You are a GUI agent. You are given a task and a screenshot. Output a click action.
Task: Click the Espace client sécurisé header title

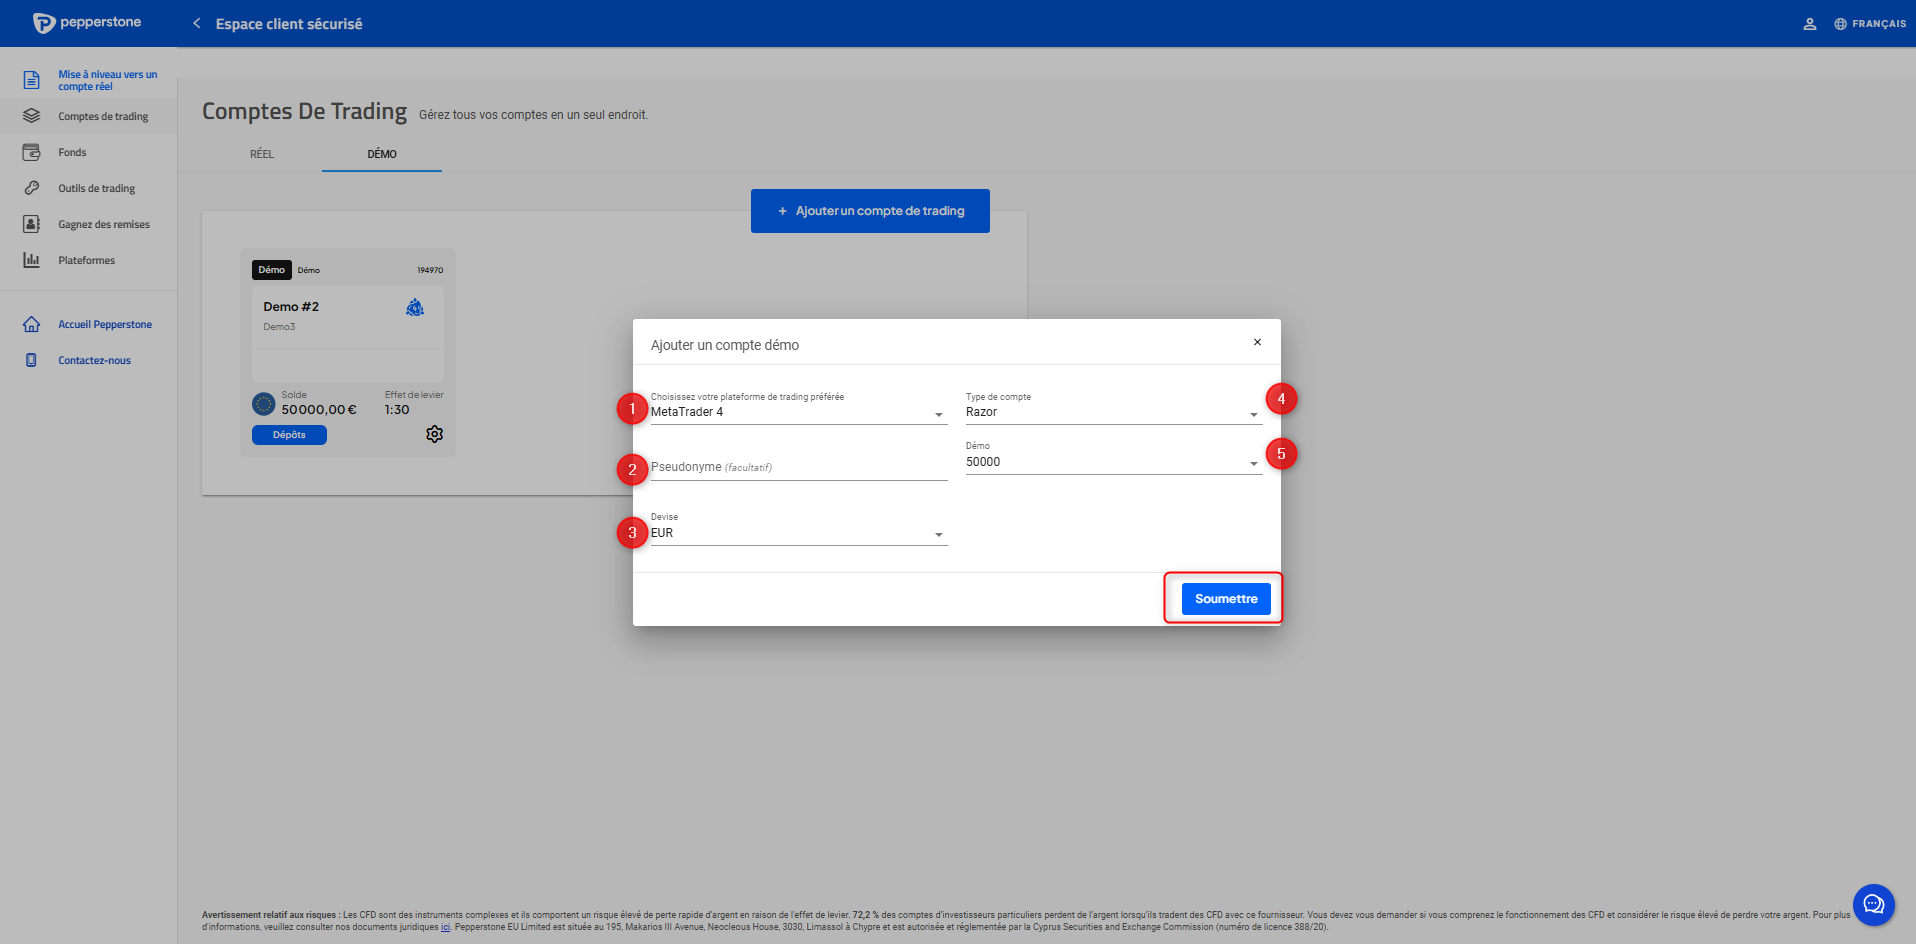click(289, 24)
